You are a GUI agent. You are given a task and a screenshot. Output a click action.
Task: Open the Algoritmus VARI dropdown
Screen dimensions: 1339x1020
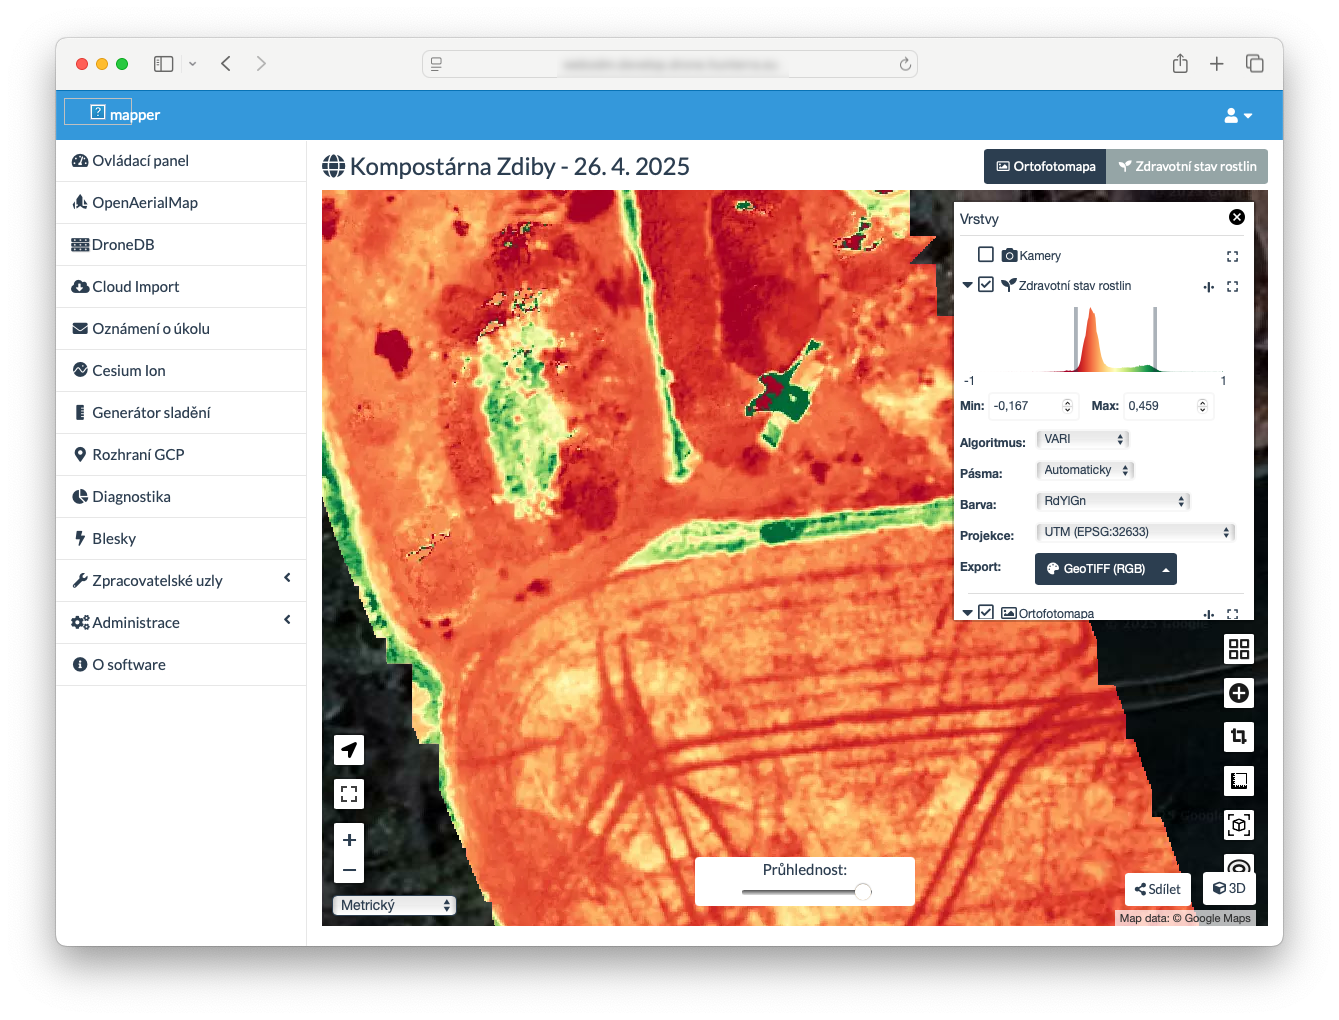pyautogui.click(x=1083, y=439)
